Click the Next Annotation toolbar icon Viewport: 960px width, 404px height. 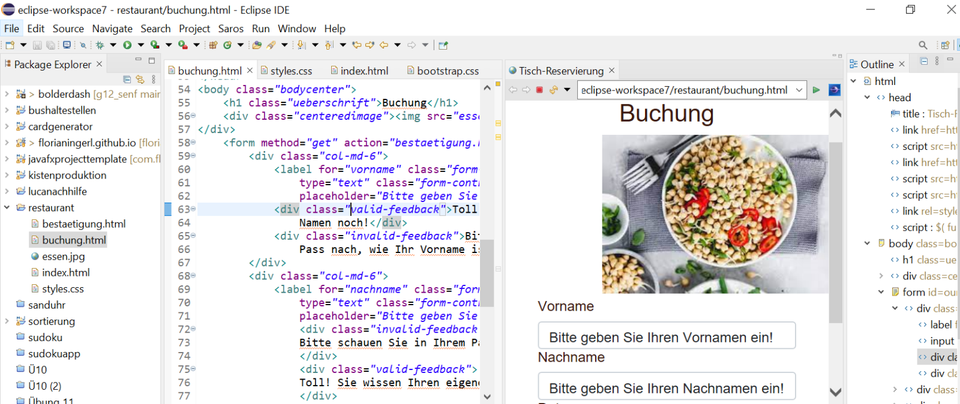tap(301, 45)
